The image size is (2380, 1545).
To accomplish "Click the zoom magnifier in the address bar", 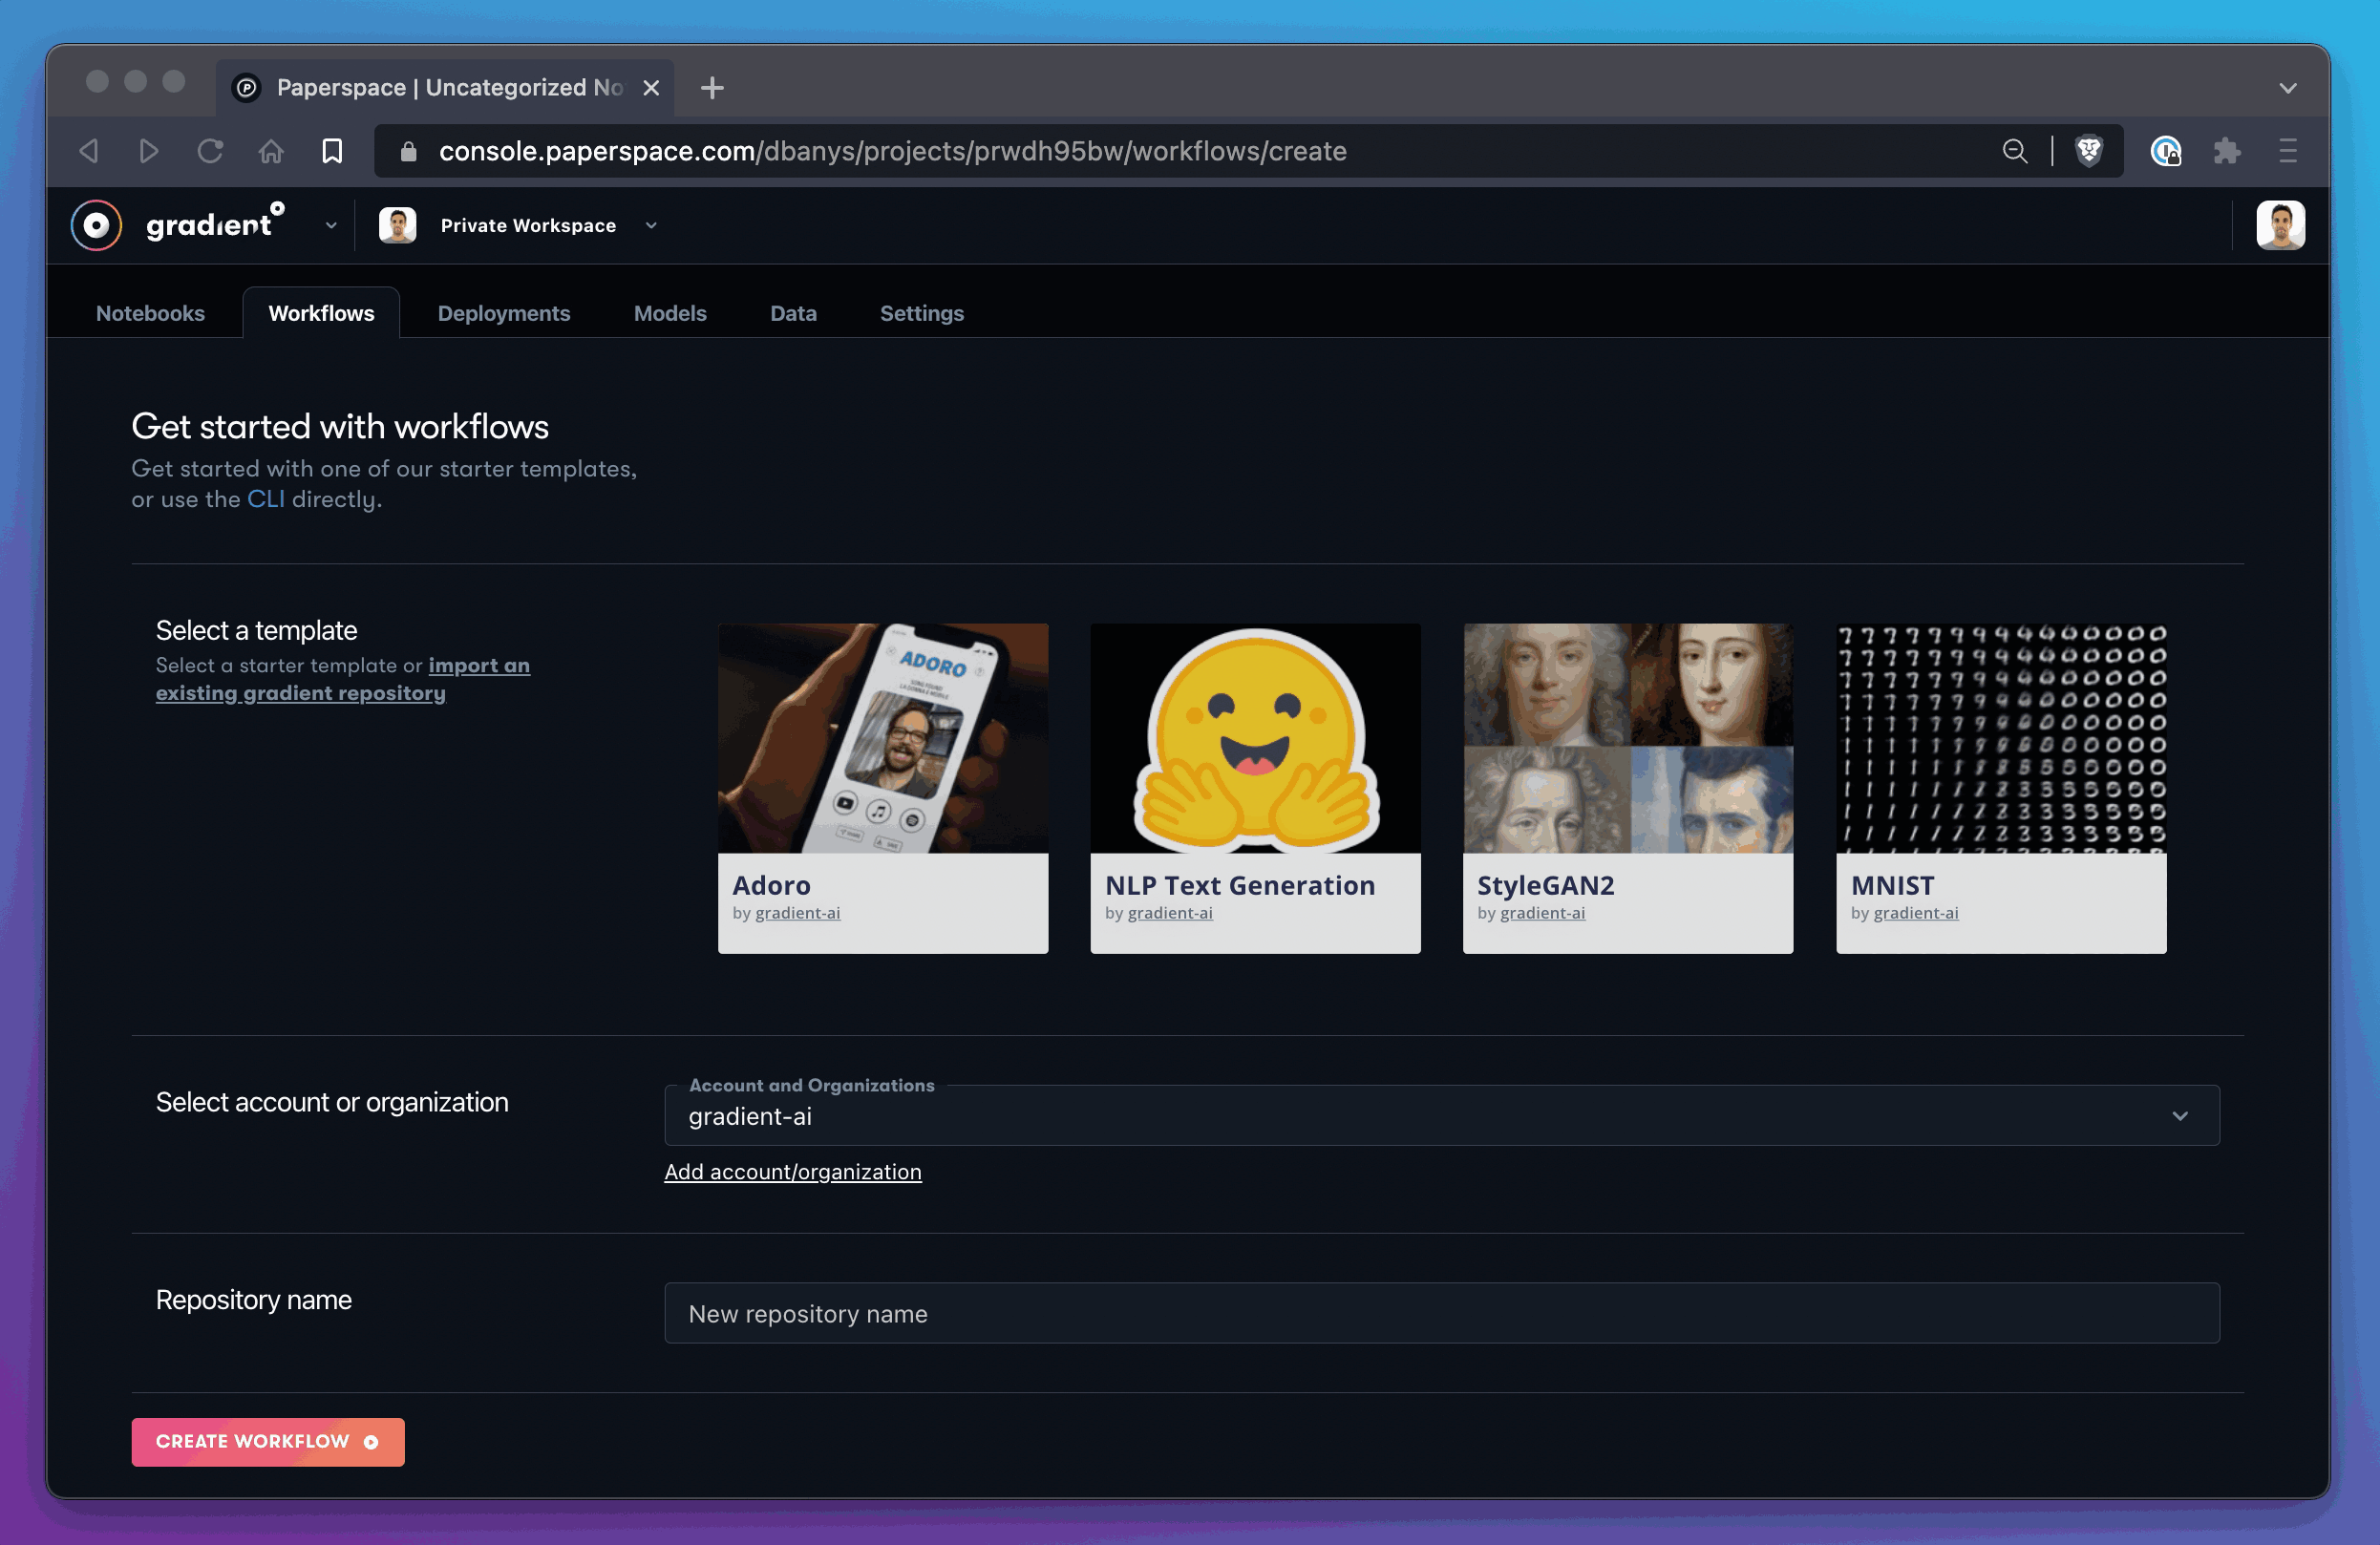I will pos(2015,151).
